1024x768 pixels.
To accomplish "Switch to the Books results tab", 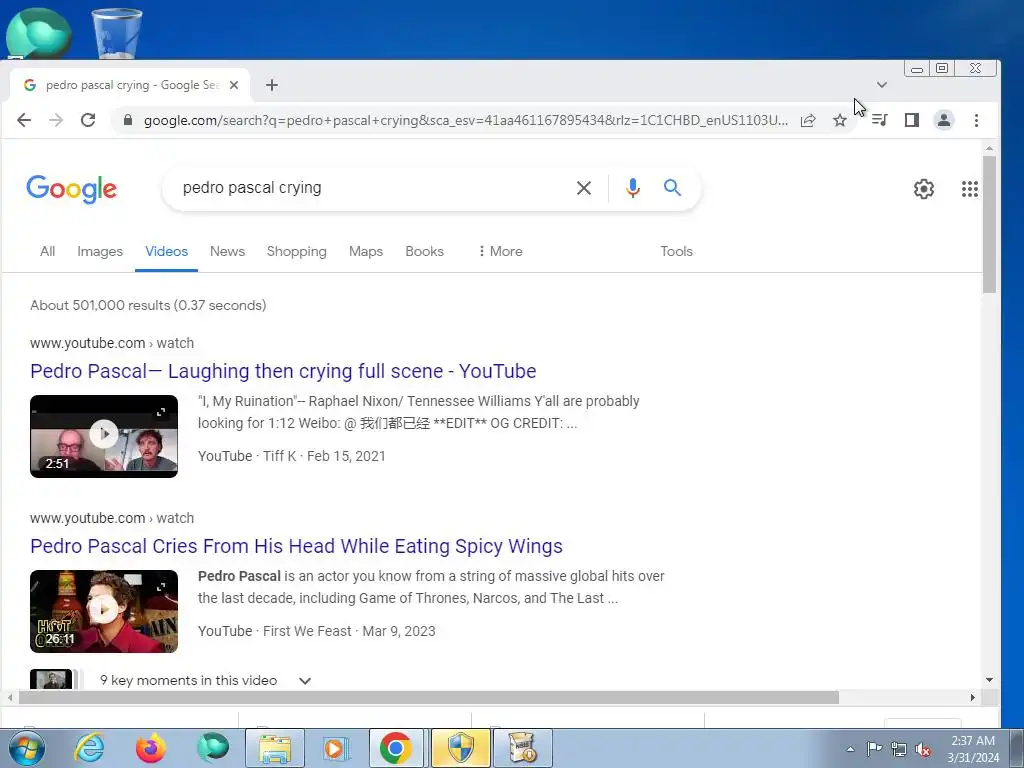I will (424, 251).
